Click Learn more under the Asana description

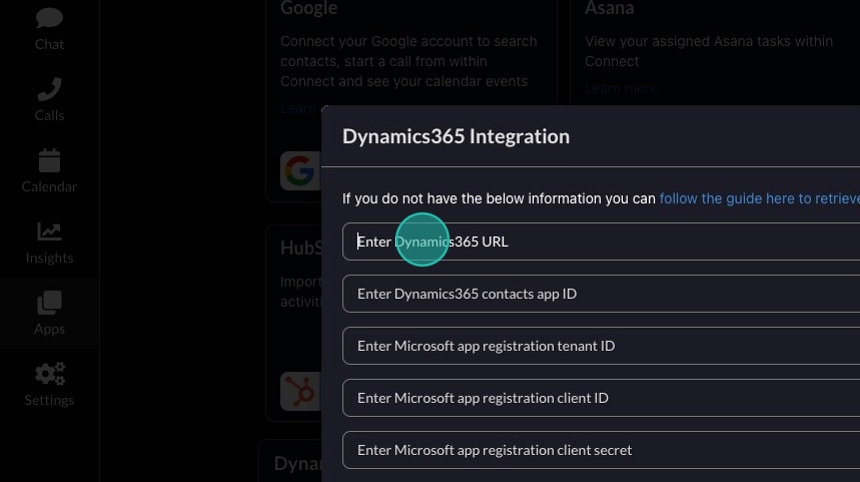(621, 88)
